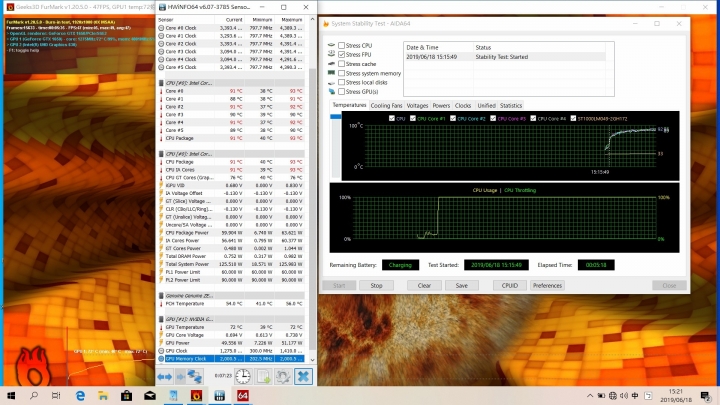This screenshot has width=720, height=405.
Task: Open the Powers tab
Action: pyautogui.click(x=441, y=106)
